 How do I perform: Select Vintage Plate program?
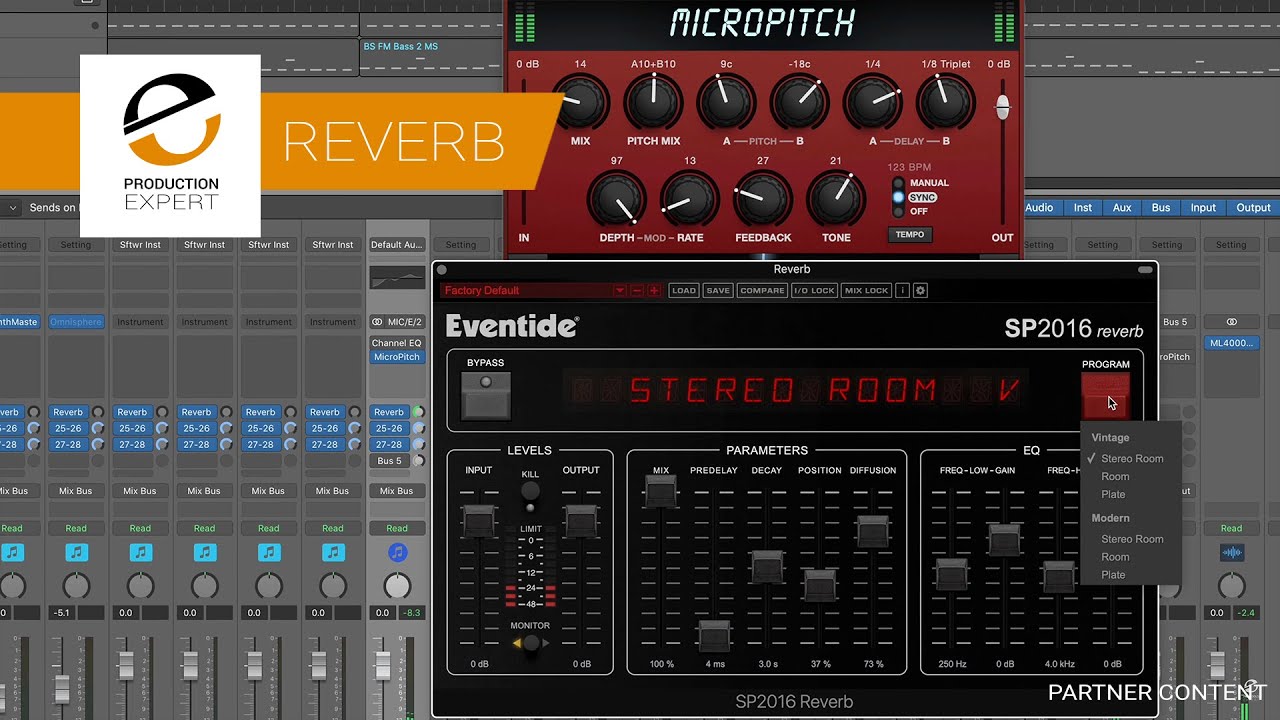(1113, 494)
